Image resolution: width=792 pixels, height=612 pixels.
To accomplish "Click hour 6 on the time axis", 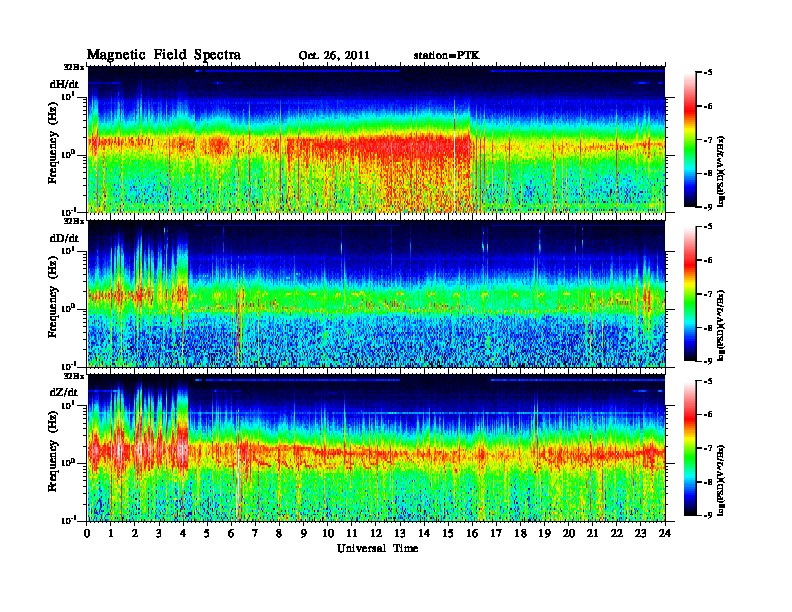I will (x=231, y=533).
